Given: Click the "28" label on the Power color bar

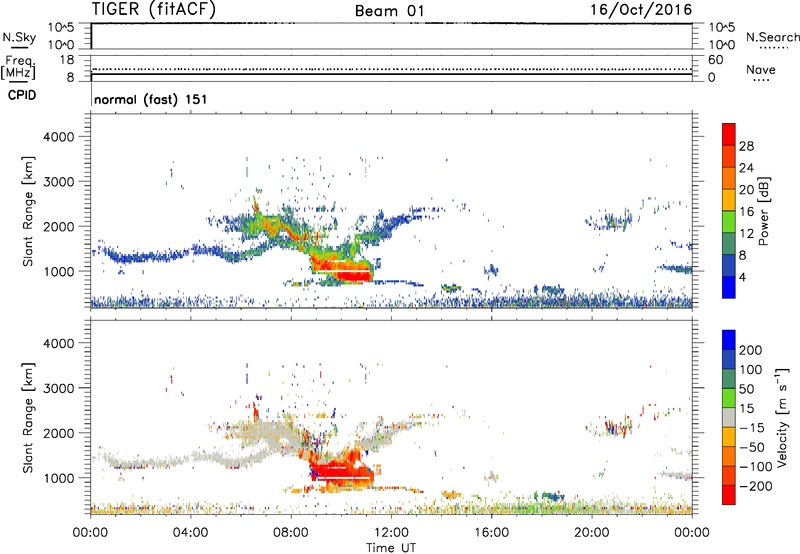Looking at the screenshot, I should pos(746,146).
